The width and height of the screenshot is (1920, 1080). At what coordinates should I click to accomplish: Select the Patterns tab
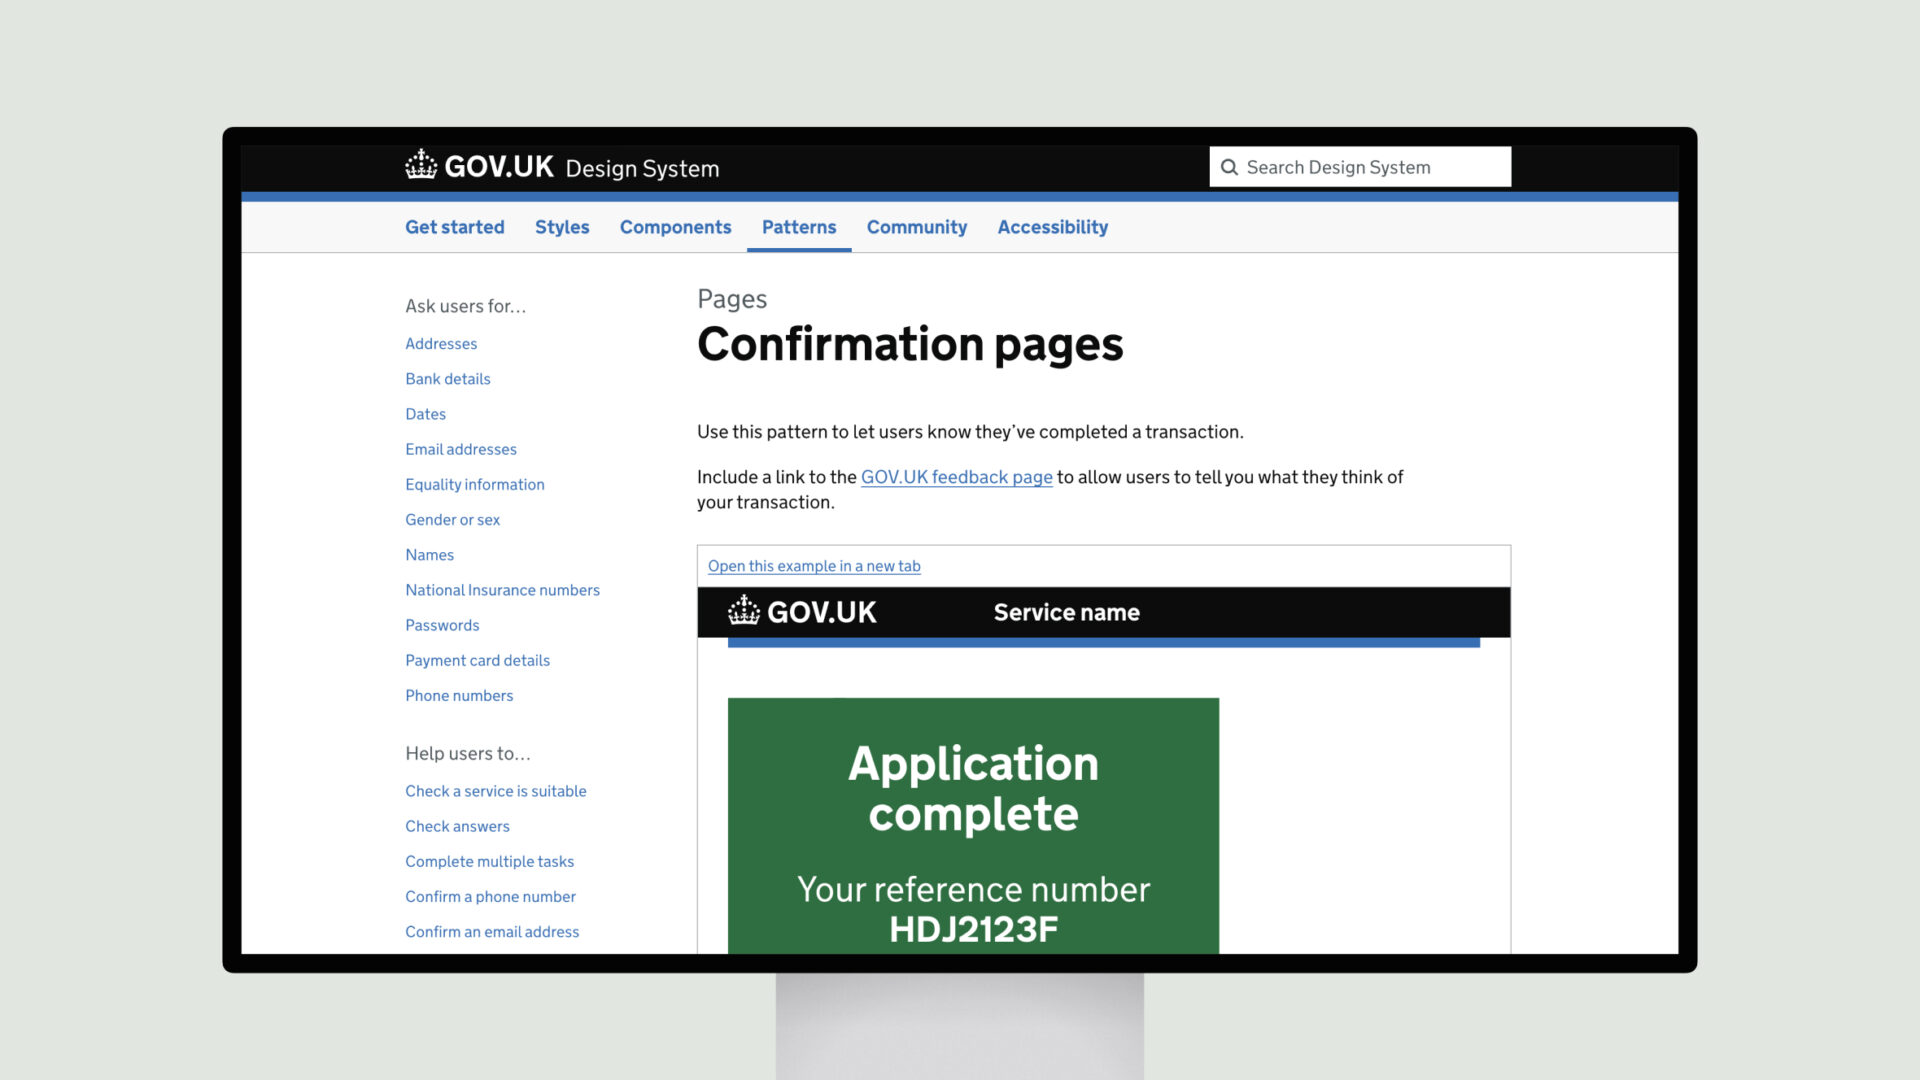(799, 227)
